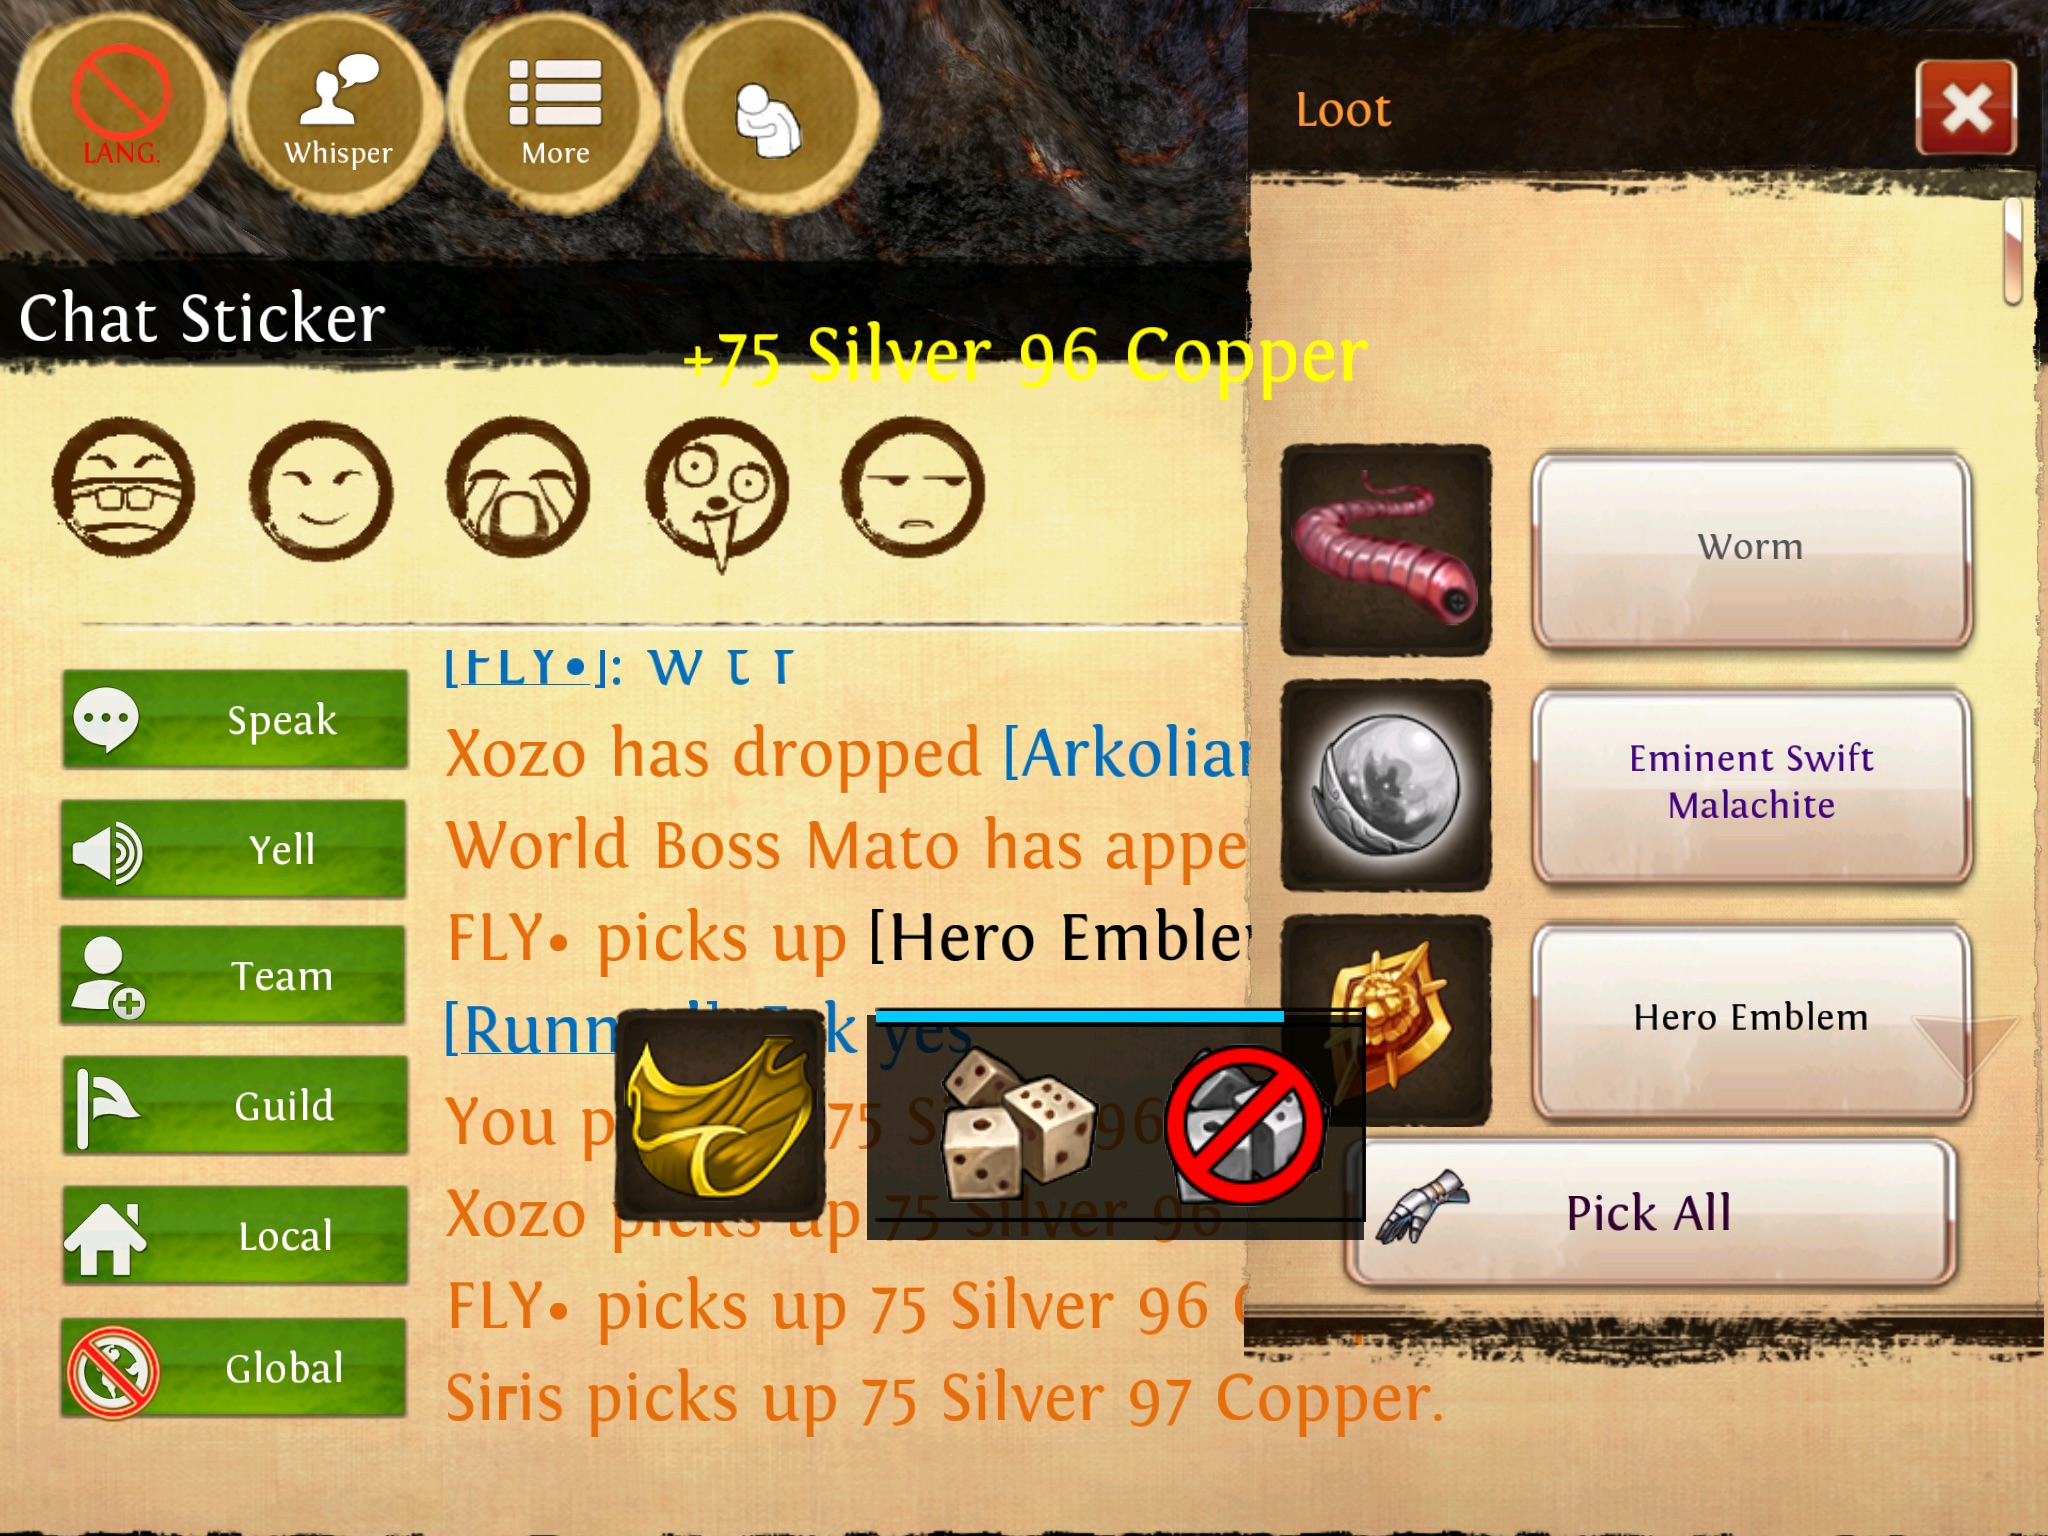Select the Team chat channel
The width and height of the screenshot is (2048, 1536).
(234, 975)
